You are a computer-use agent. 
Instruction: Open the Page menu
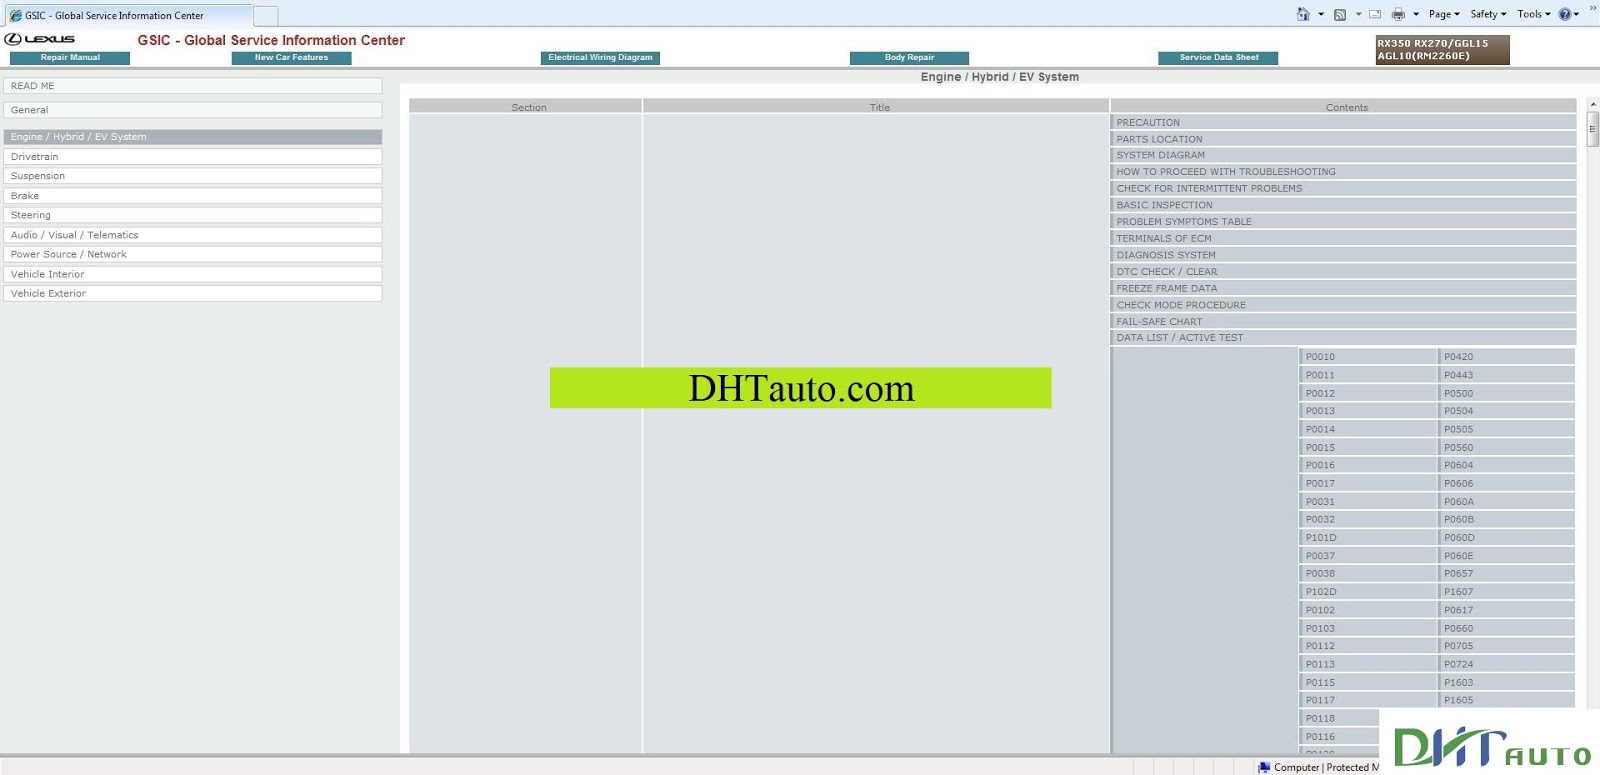click(1444, 14)
